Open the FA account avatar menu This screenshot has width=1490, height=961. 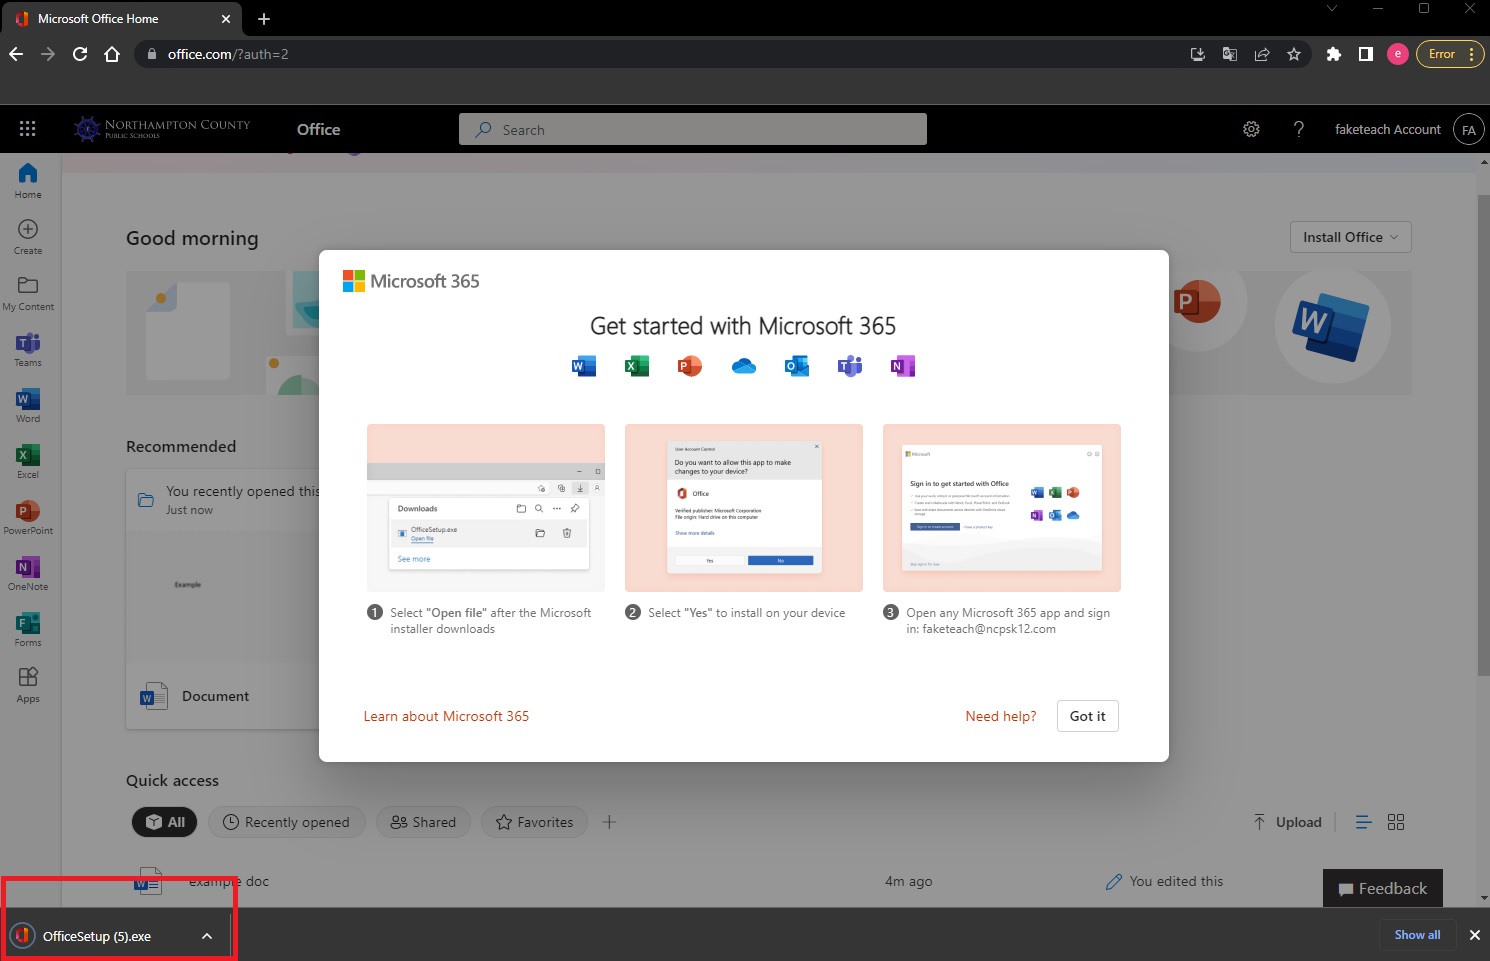[1468, 129]
